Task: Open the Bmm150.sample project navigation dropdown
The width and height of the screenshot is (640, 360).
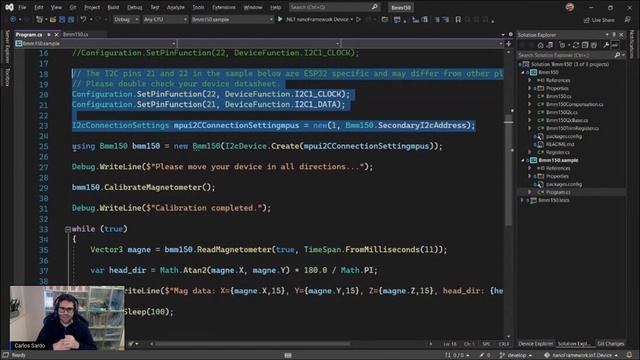Action: pos(96,43)
